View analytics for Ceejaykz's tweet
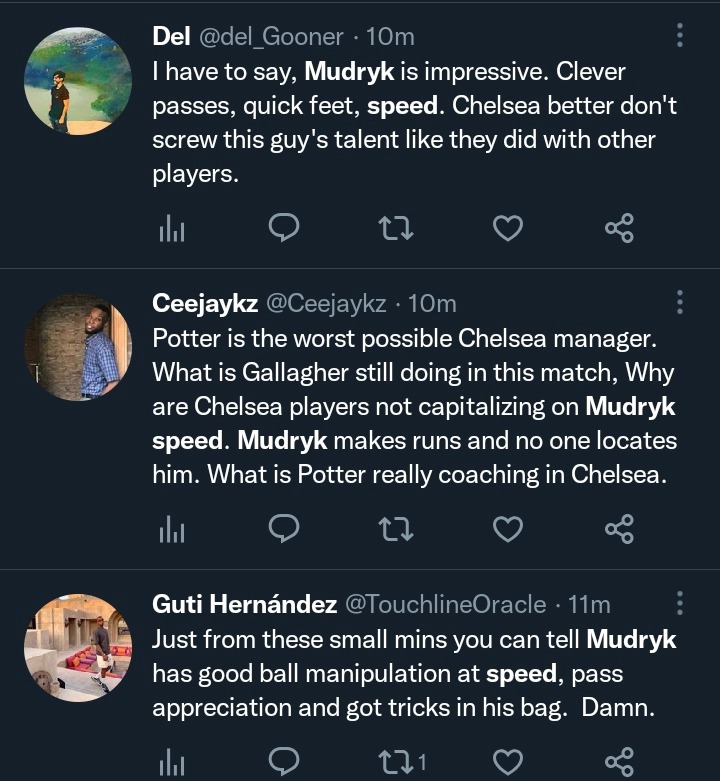 pyautogui.click(x=172, y=528)
